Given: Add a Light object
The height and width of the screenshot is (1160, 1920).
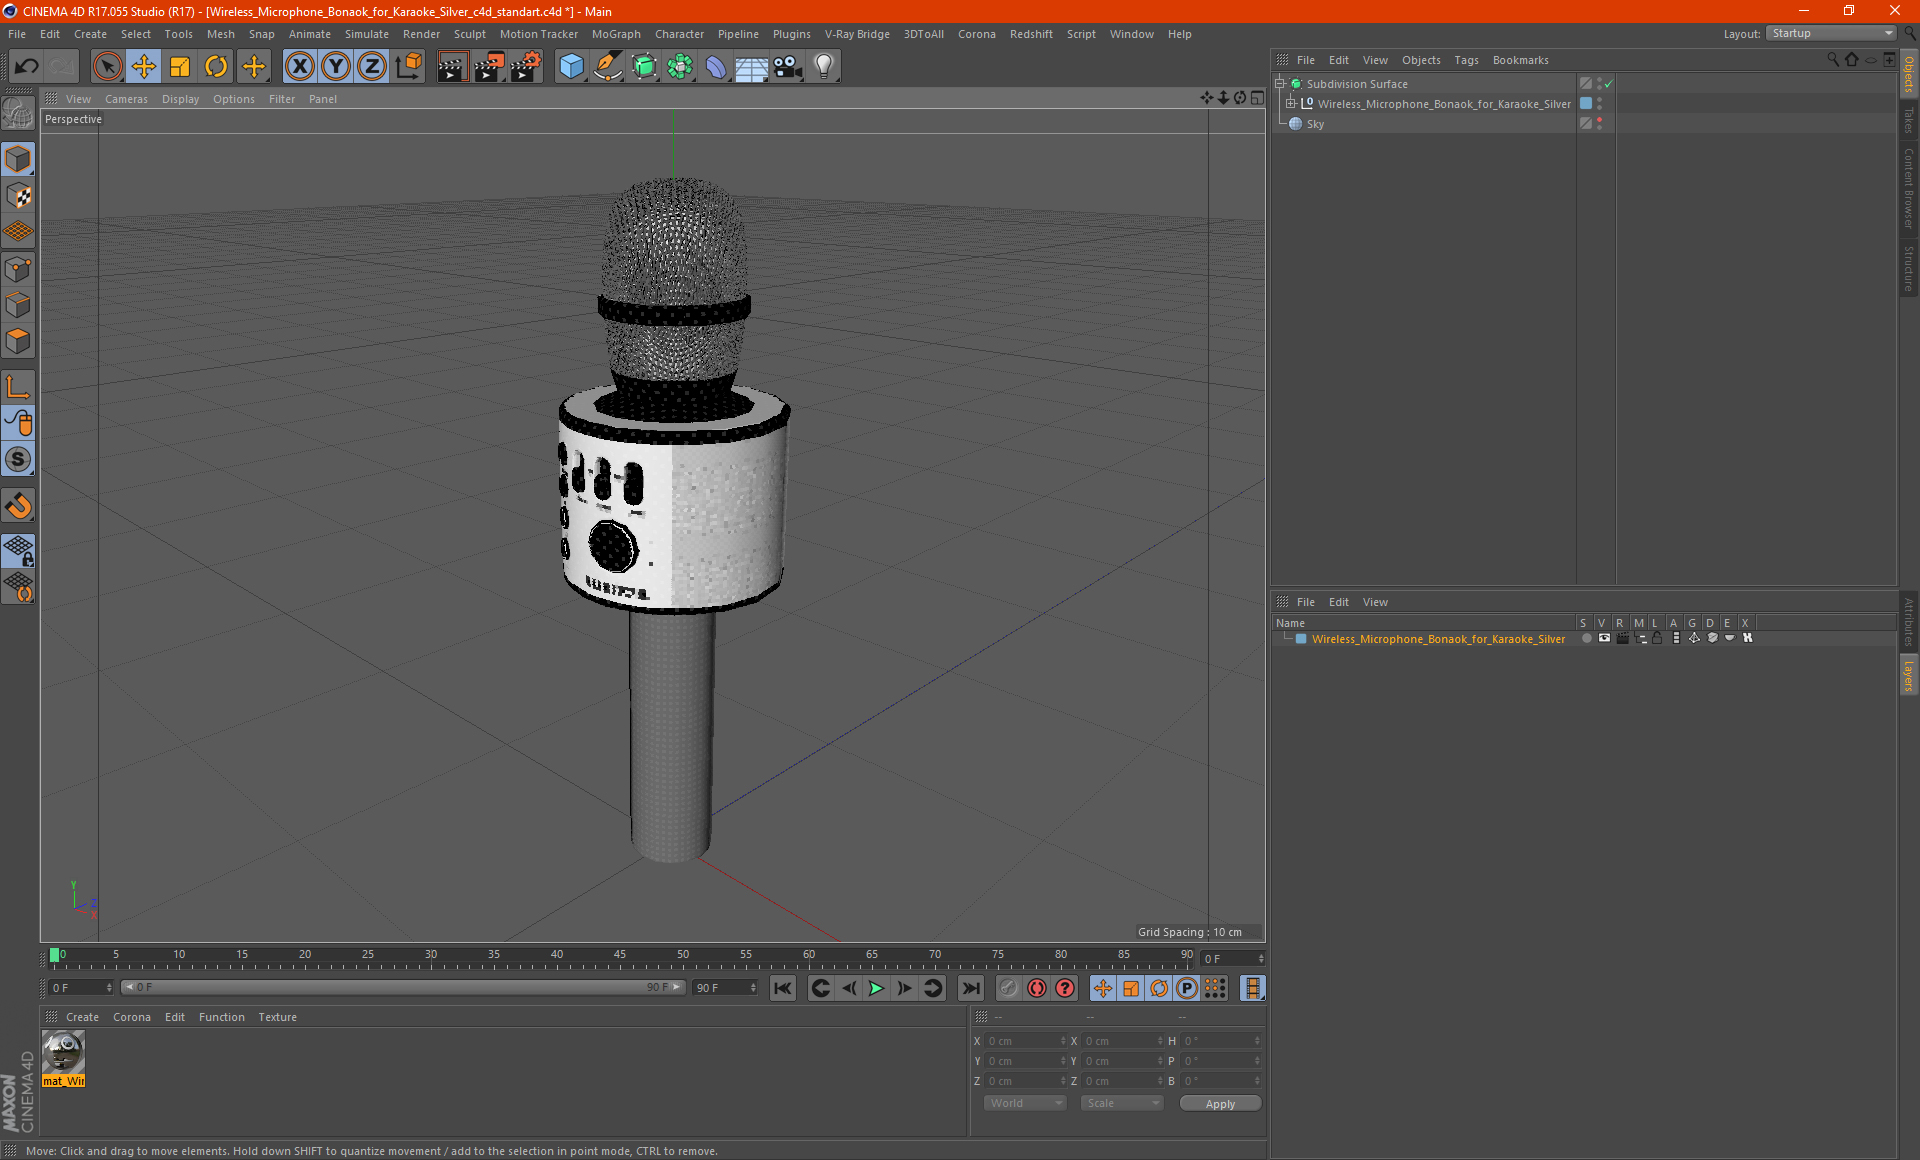Looking at the screenshot, I should 824,66.
